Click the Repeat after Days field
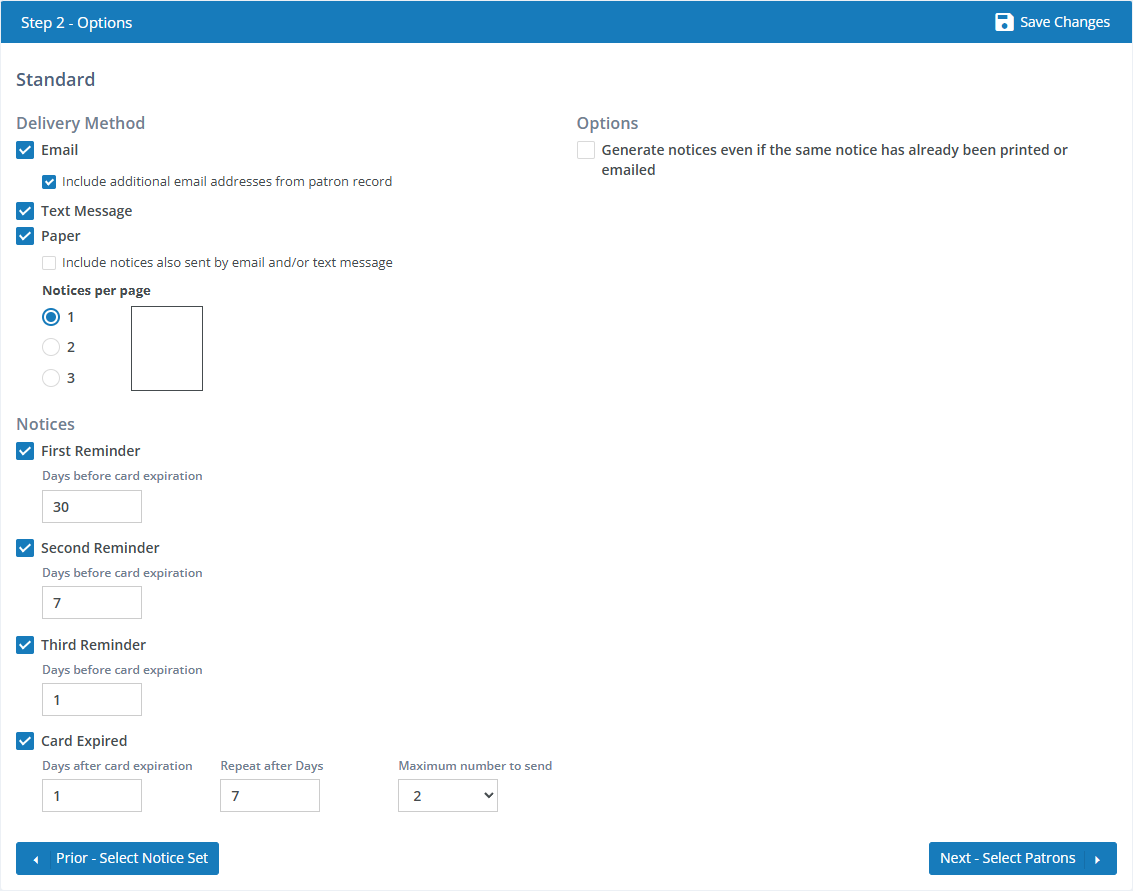 pos(270,796)
